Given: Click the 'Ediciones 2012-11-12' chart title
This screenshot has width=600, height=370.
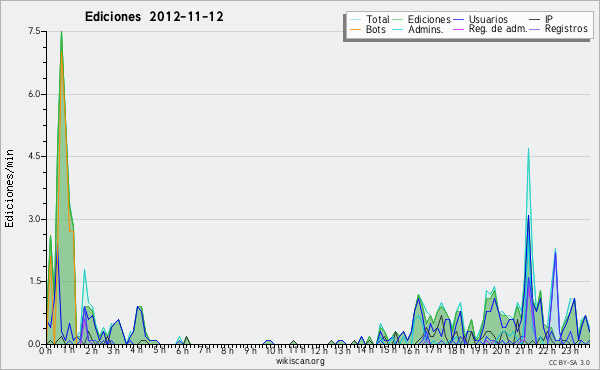Looking at the screenshot, I should click(x=154, y=17).
